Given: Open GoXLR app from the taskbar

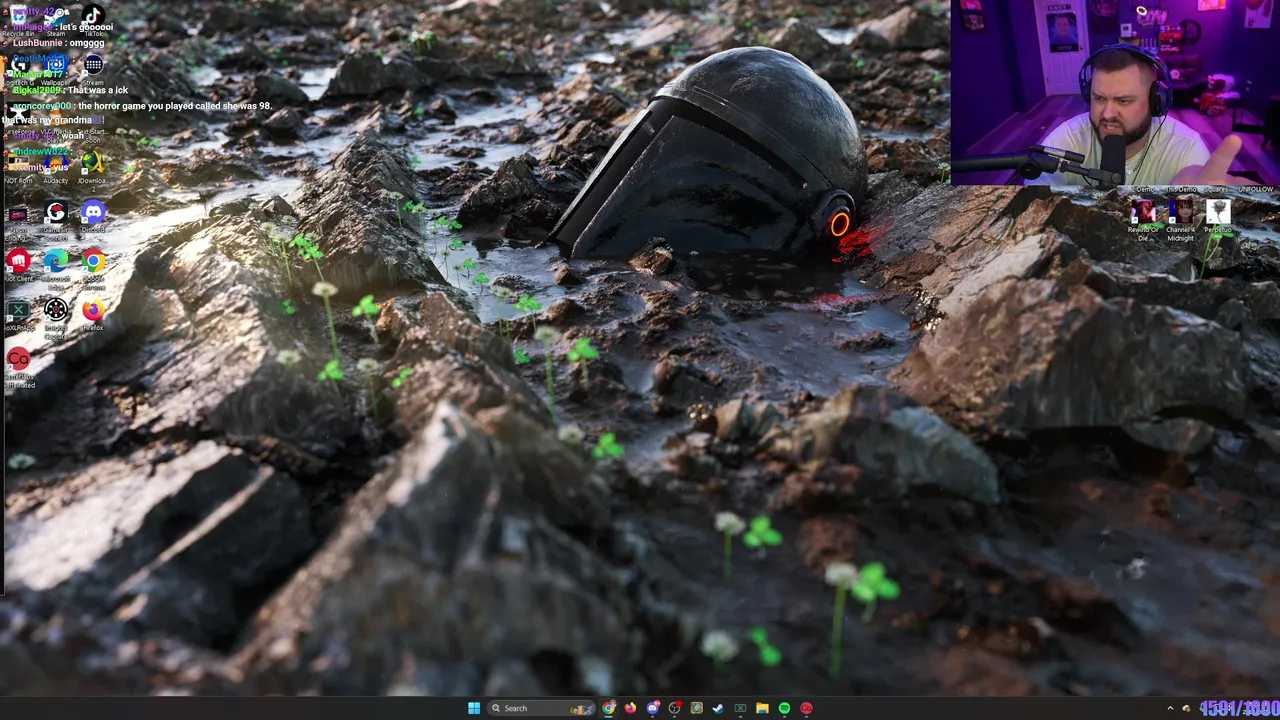Looking at the screenshot, I should 740,708.
